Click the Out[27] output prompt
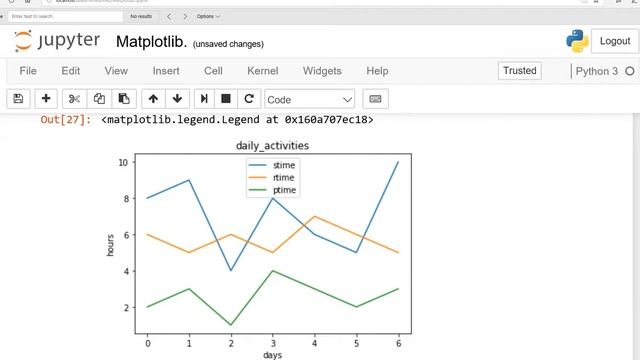Screen dimensions: 640x360 coord(66,120)
